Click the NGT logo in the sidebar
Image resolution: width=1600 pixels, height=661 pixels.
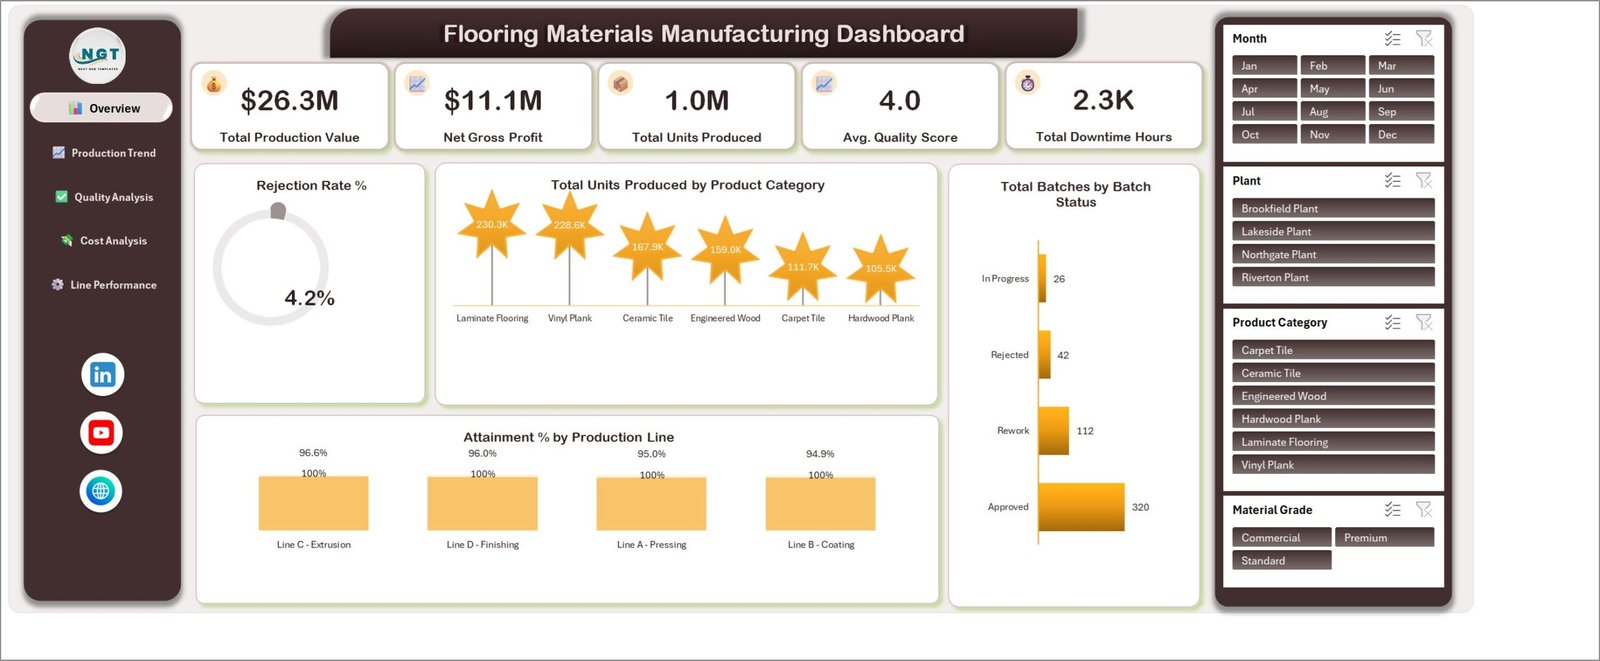98,56
